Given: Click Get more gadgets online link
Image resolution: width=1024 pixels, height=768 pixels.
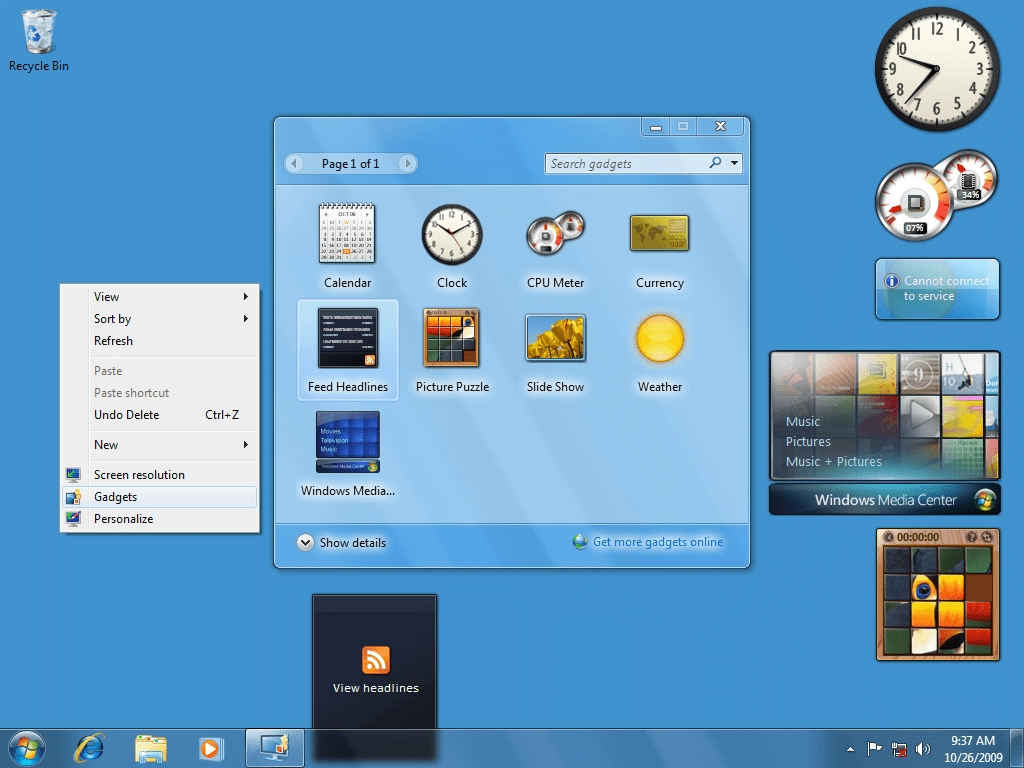Looking at the screenshot, I should point(658,542).
